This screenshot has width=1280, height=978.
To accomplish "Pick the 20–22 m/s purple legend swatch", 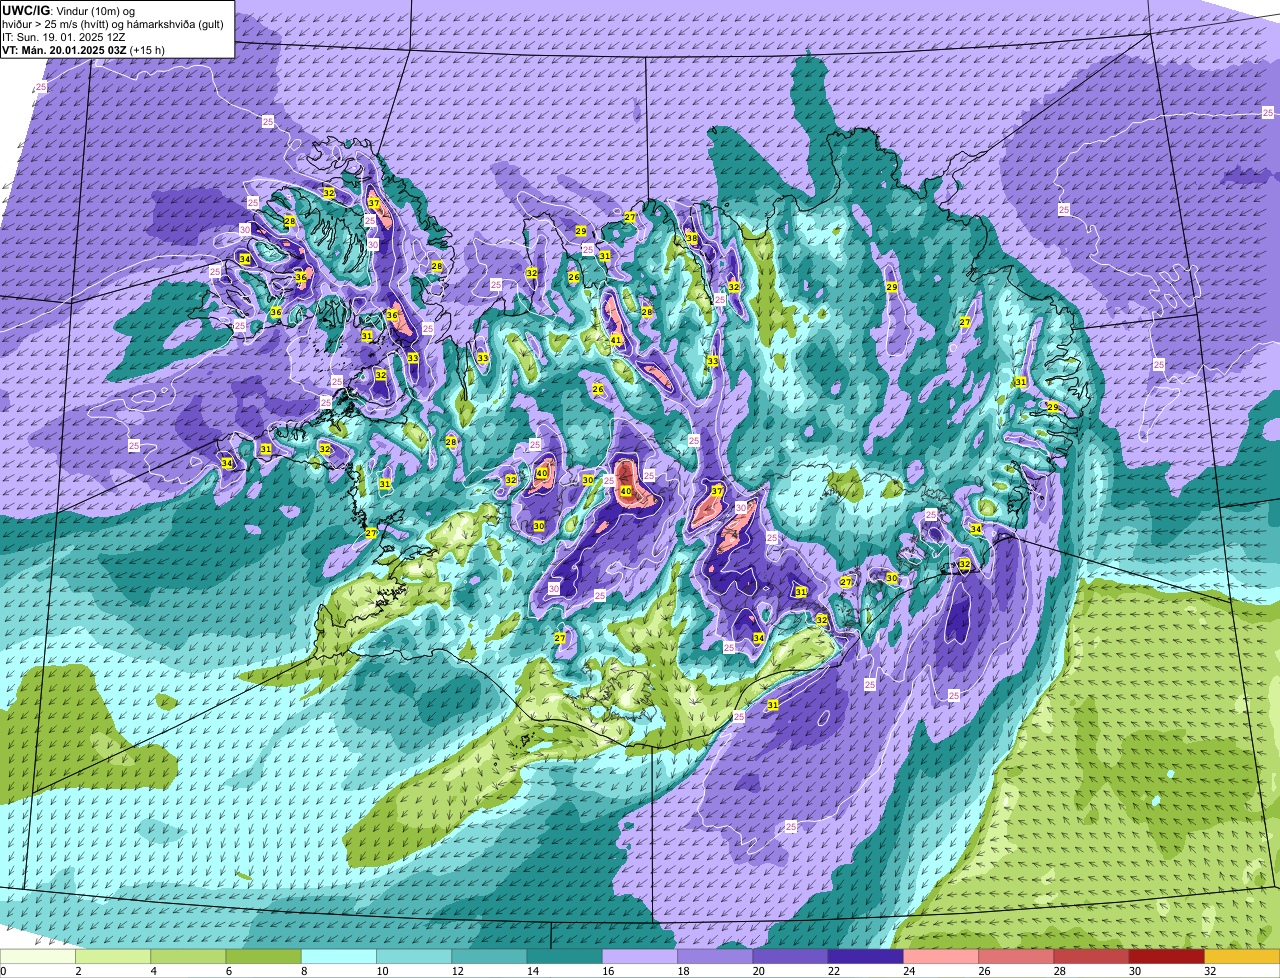I will point(790,956).
